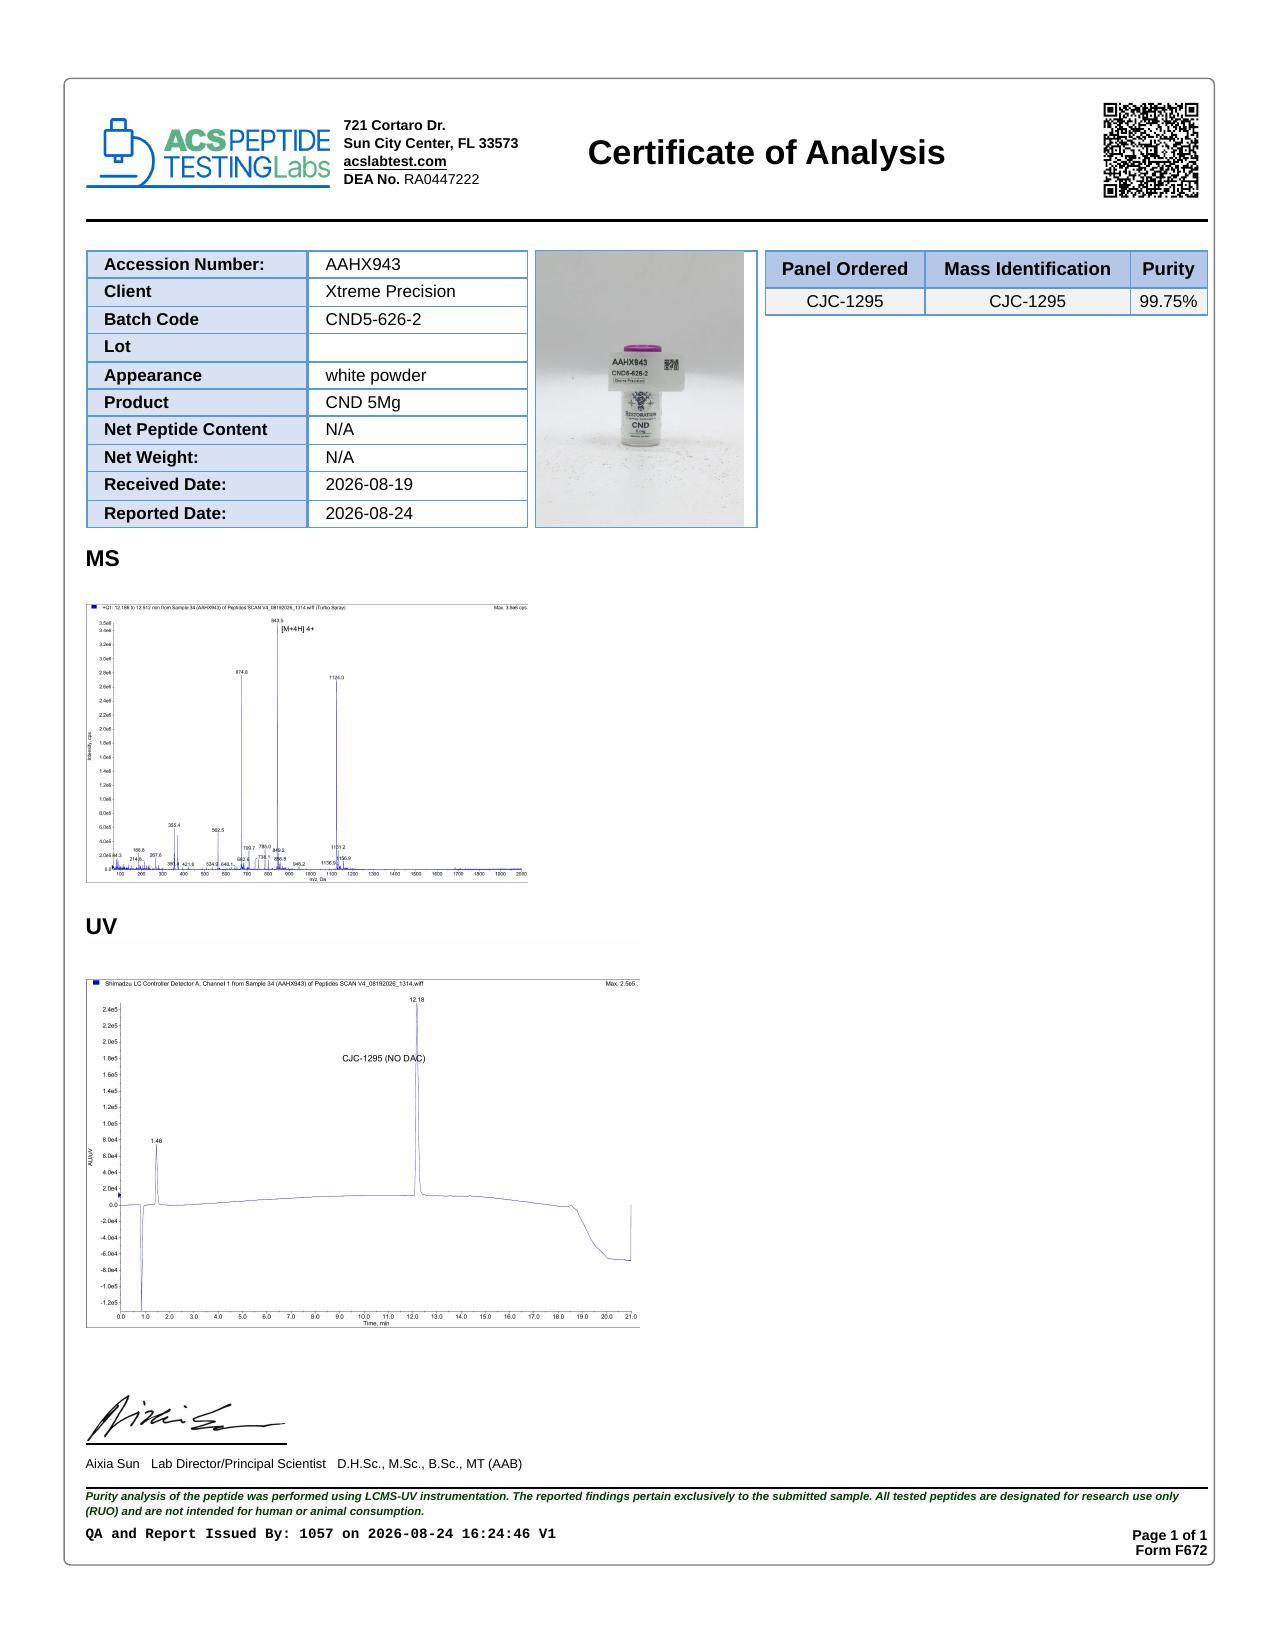Select the Aixia Sun Lab Director line
This screenshot has height=1650, width=1275.
(x=304, y=1464)
